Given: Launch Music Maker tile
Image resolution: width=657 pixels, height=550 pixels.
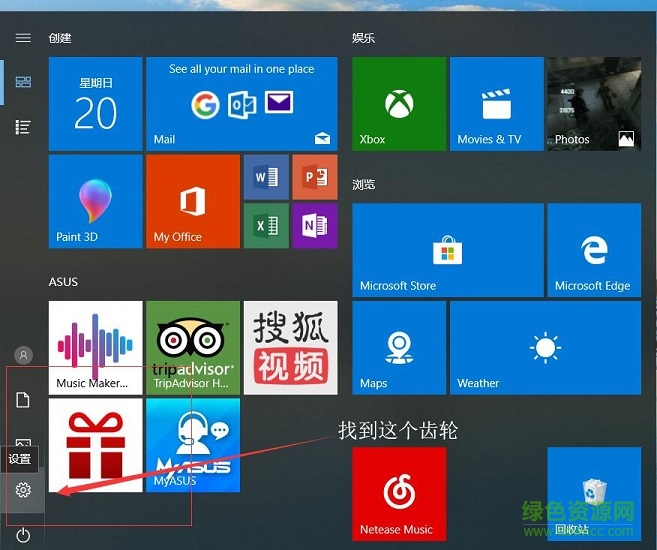Looking at the screenshot, I should (x=96, y=348).
